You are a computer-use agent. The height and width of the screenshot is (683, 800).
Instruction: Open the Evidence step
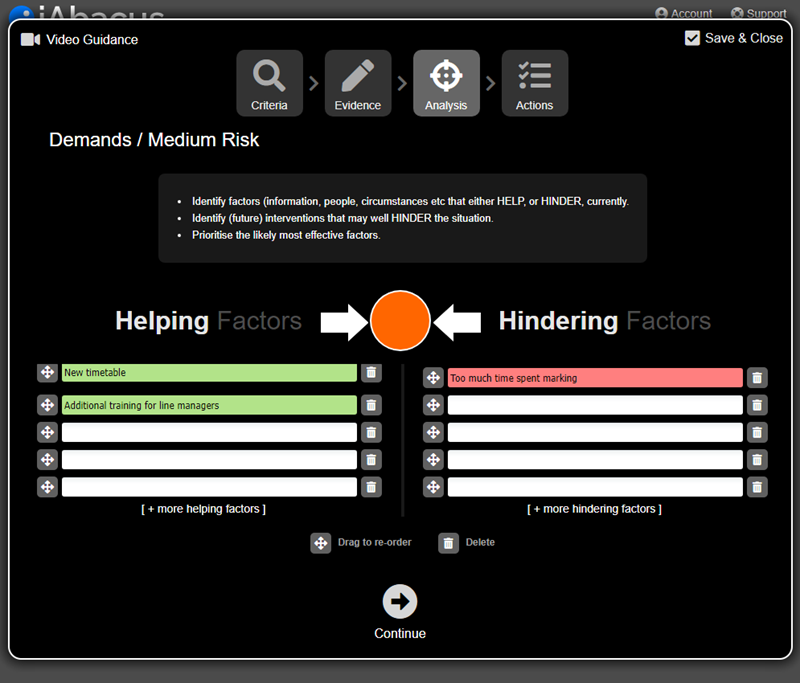[x=358, y=83]
